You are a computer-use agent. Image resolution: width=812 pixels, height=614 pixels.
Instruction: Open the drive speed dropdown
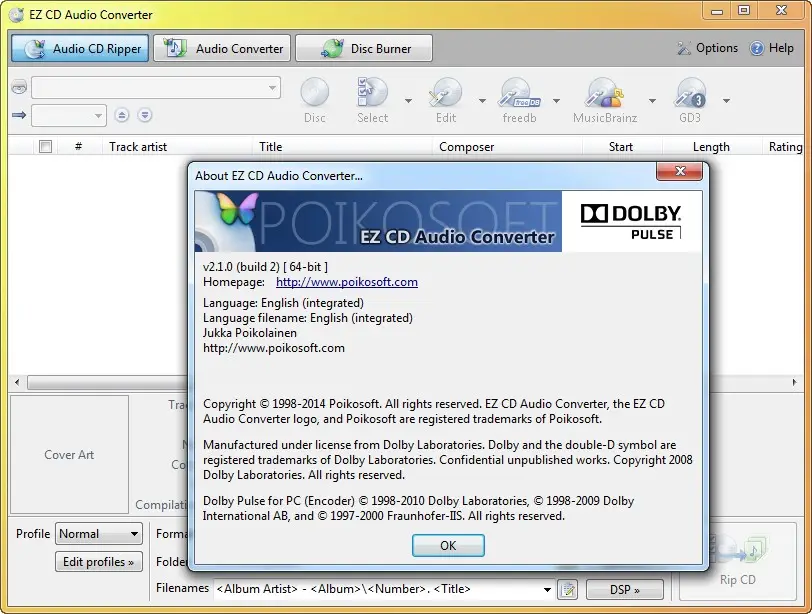click(69, 115)
